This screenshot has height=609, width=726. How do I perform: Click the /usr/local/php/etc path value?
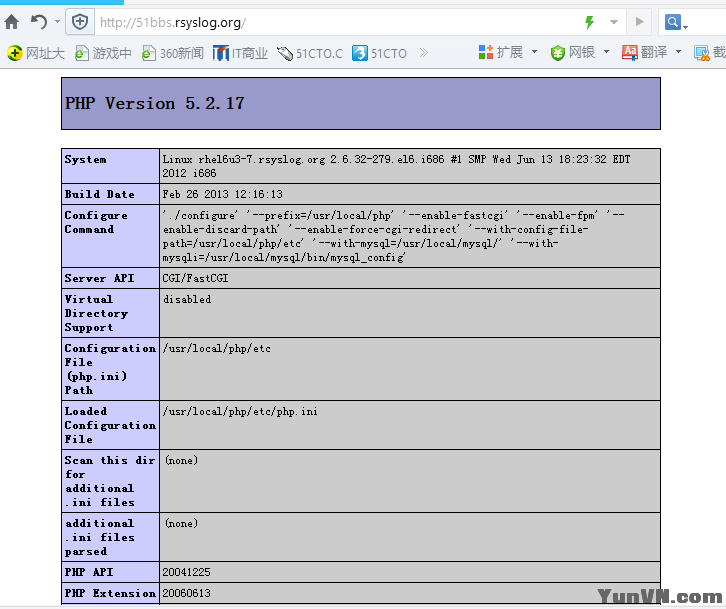click(216, 349)
